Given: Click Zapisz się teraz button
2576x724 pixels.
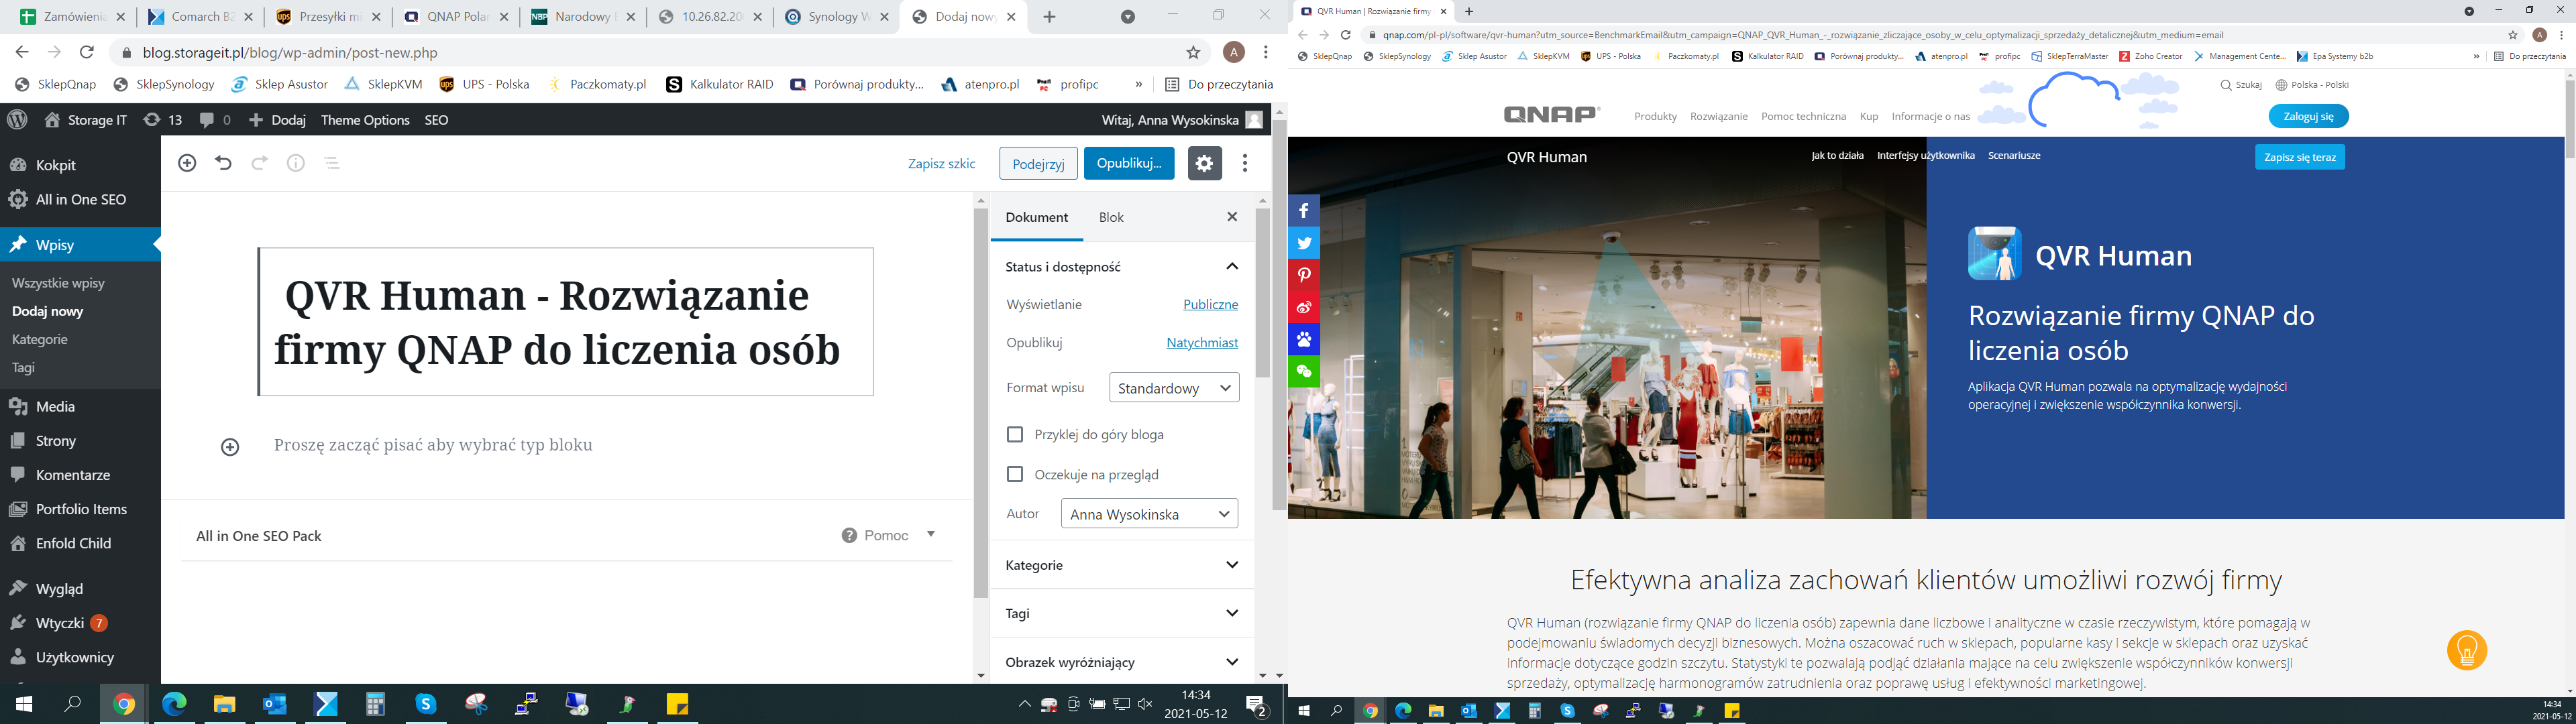Looking at the screenshot, I should coord(2300,157).
